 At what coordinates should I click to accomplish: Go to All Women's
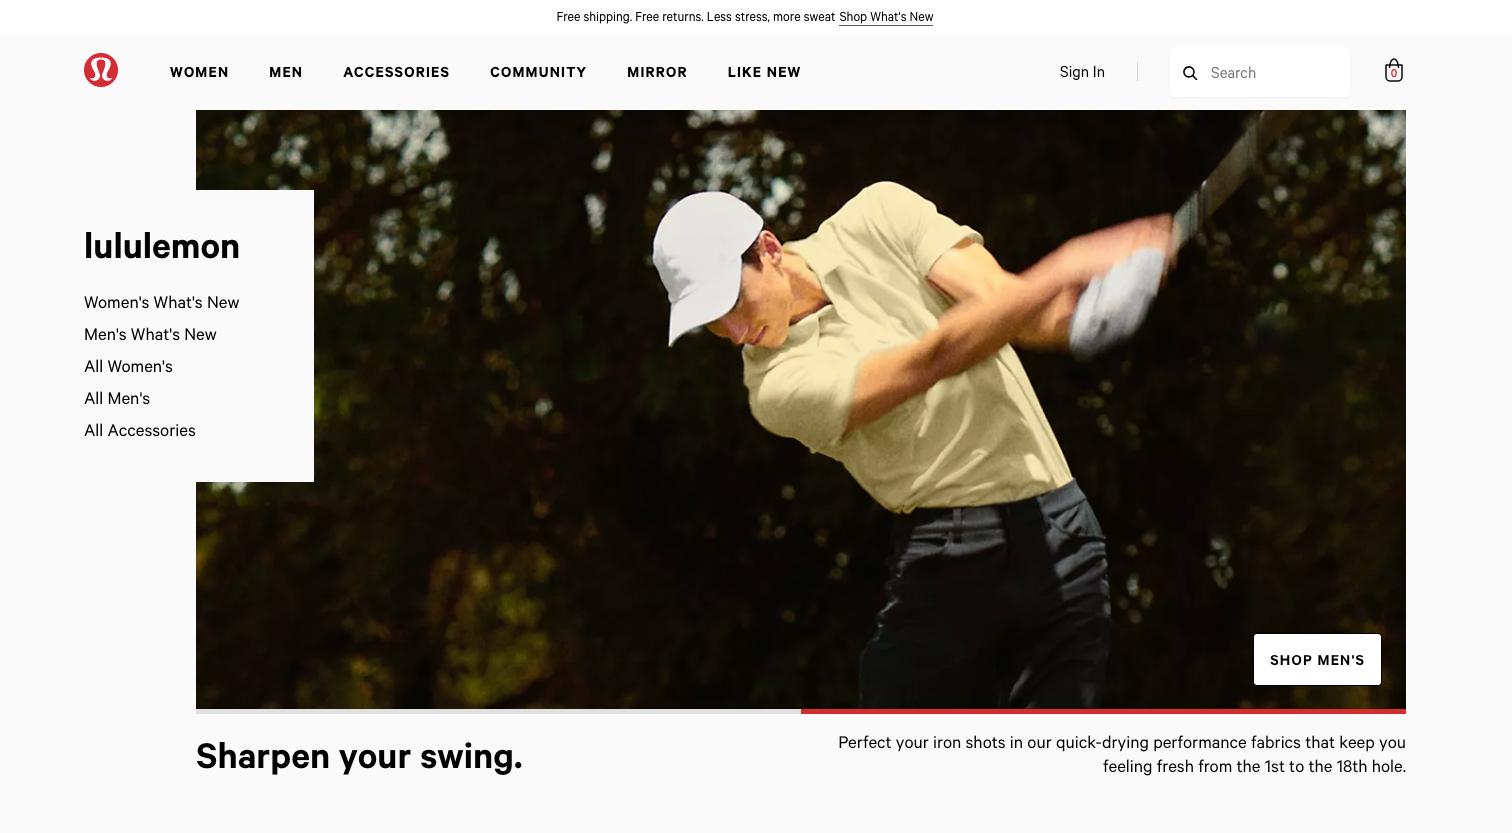(x=128, y=366)
